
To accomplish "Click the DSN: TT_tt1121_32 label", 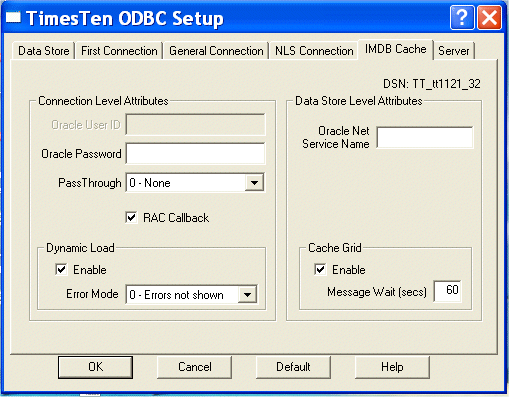I will (432, 84).
